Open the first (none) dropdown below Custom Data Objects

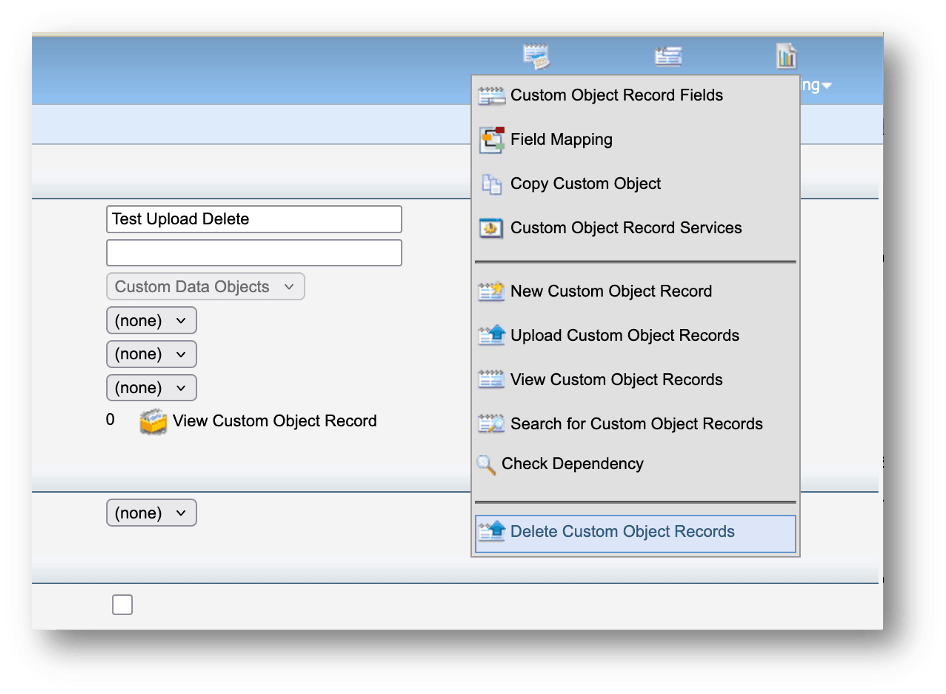coord(151,320)
